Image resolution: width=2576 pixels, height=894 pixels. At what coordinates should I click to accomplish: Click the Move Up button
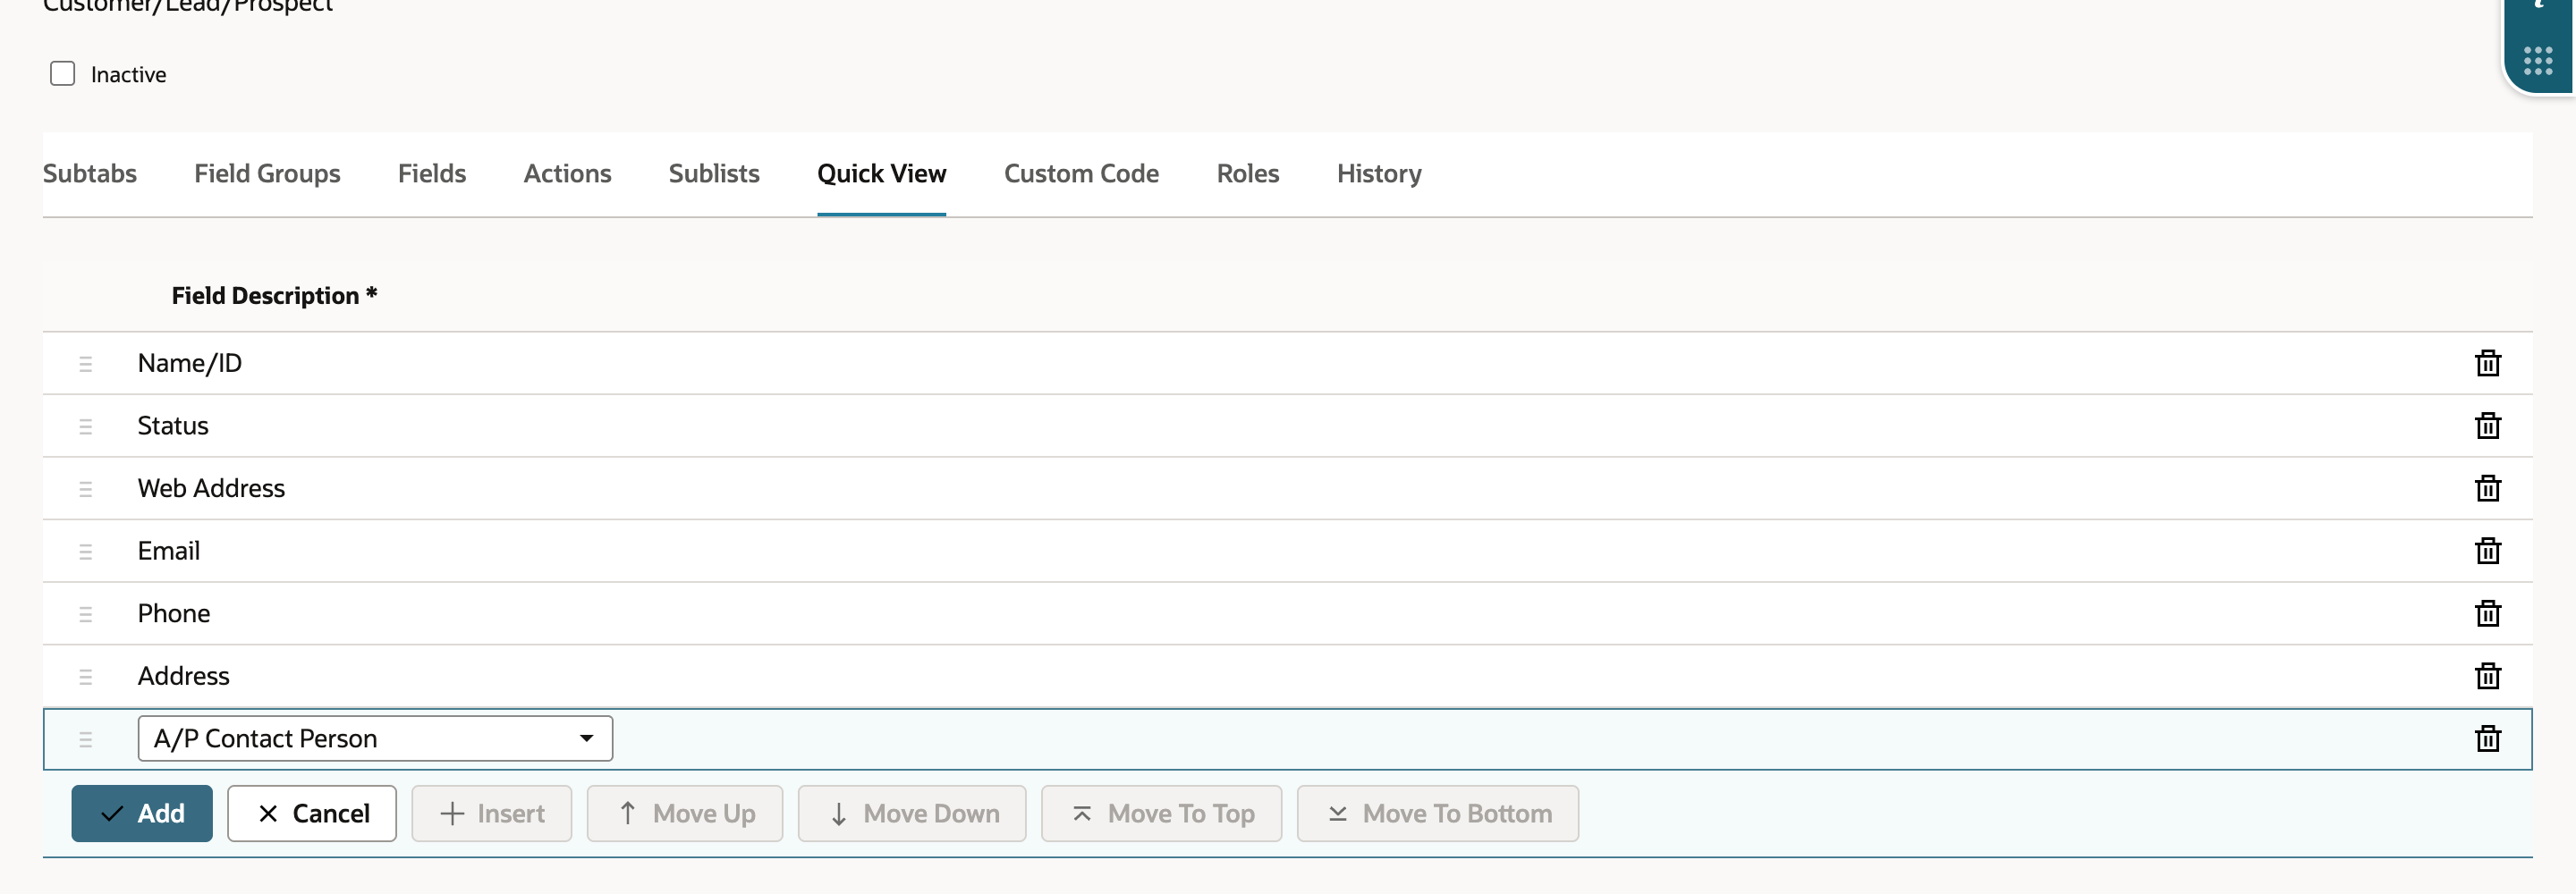pyautogui.click(x=685, y=814)
